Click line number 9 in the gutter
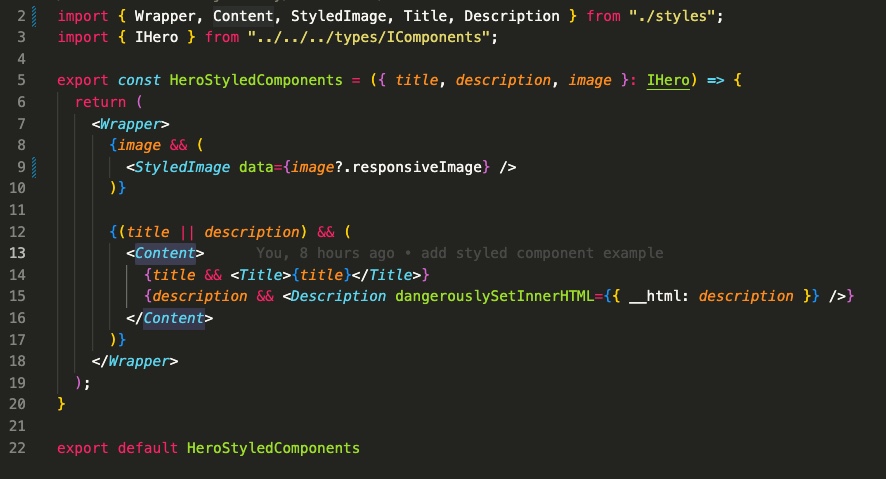The width and height of the screenshot is (886, 479). click(x=21, y=167)
